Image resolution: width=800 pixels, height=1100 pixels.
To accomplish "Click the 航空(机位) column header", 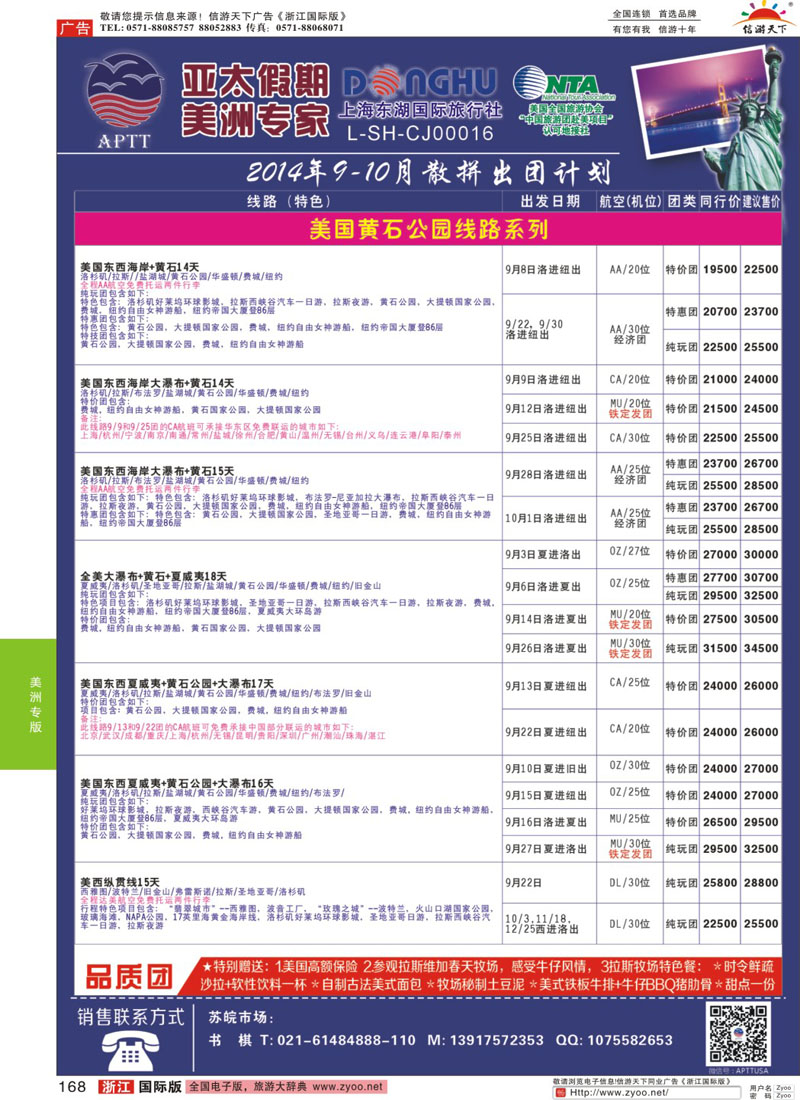I will coord(629,201).
